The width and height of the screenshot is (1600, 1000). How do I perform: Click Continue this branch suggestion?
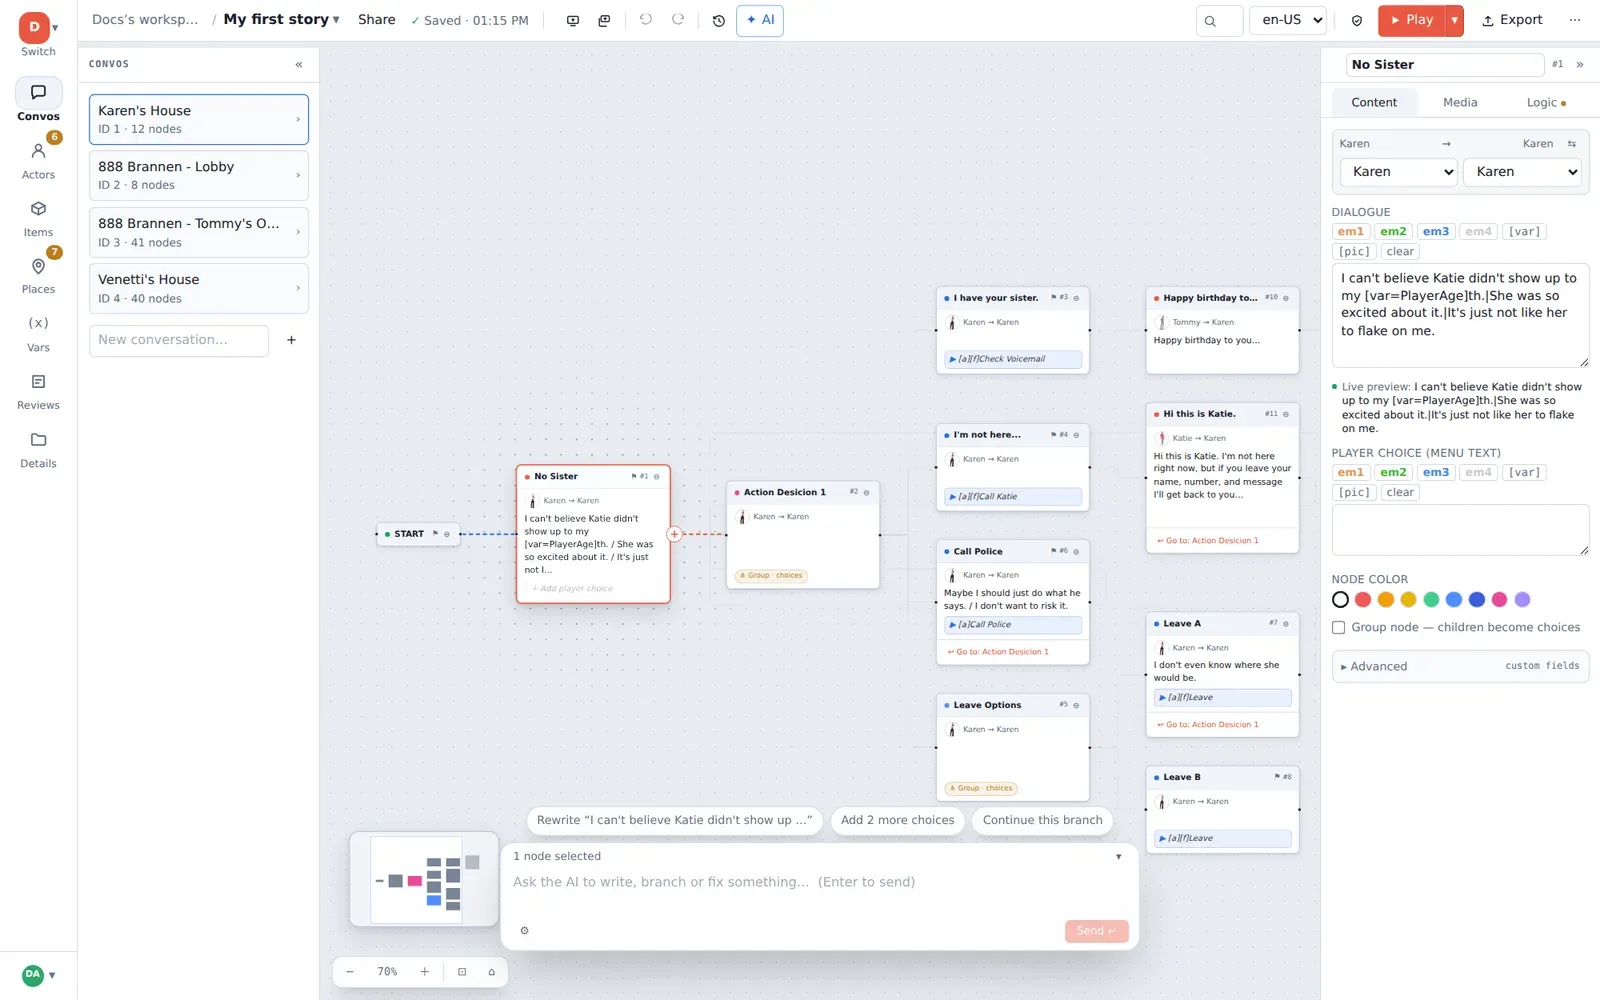pyautogui.click(x=1042, y=820)
